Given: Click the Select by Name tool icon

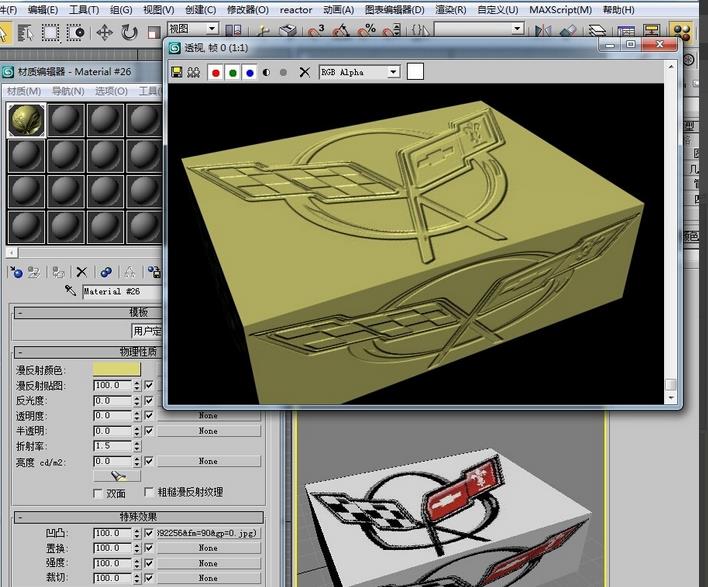Looking at the screenshot, I should coord(25,33).
